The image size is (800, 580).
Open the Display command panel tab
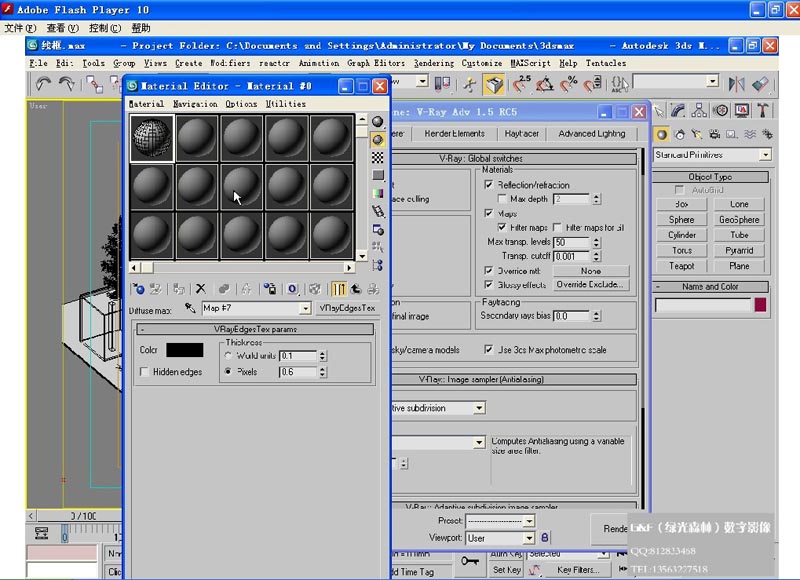pyautogui.click(x=742, y=110)
